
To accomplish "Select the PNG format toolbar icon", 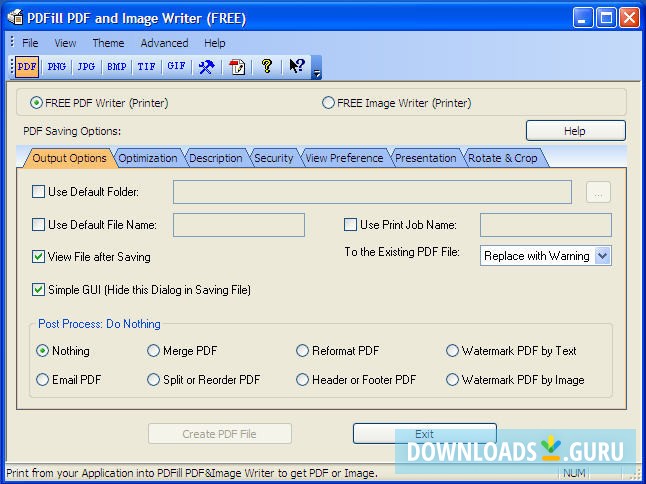I will click(57, 67).
